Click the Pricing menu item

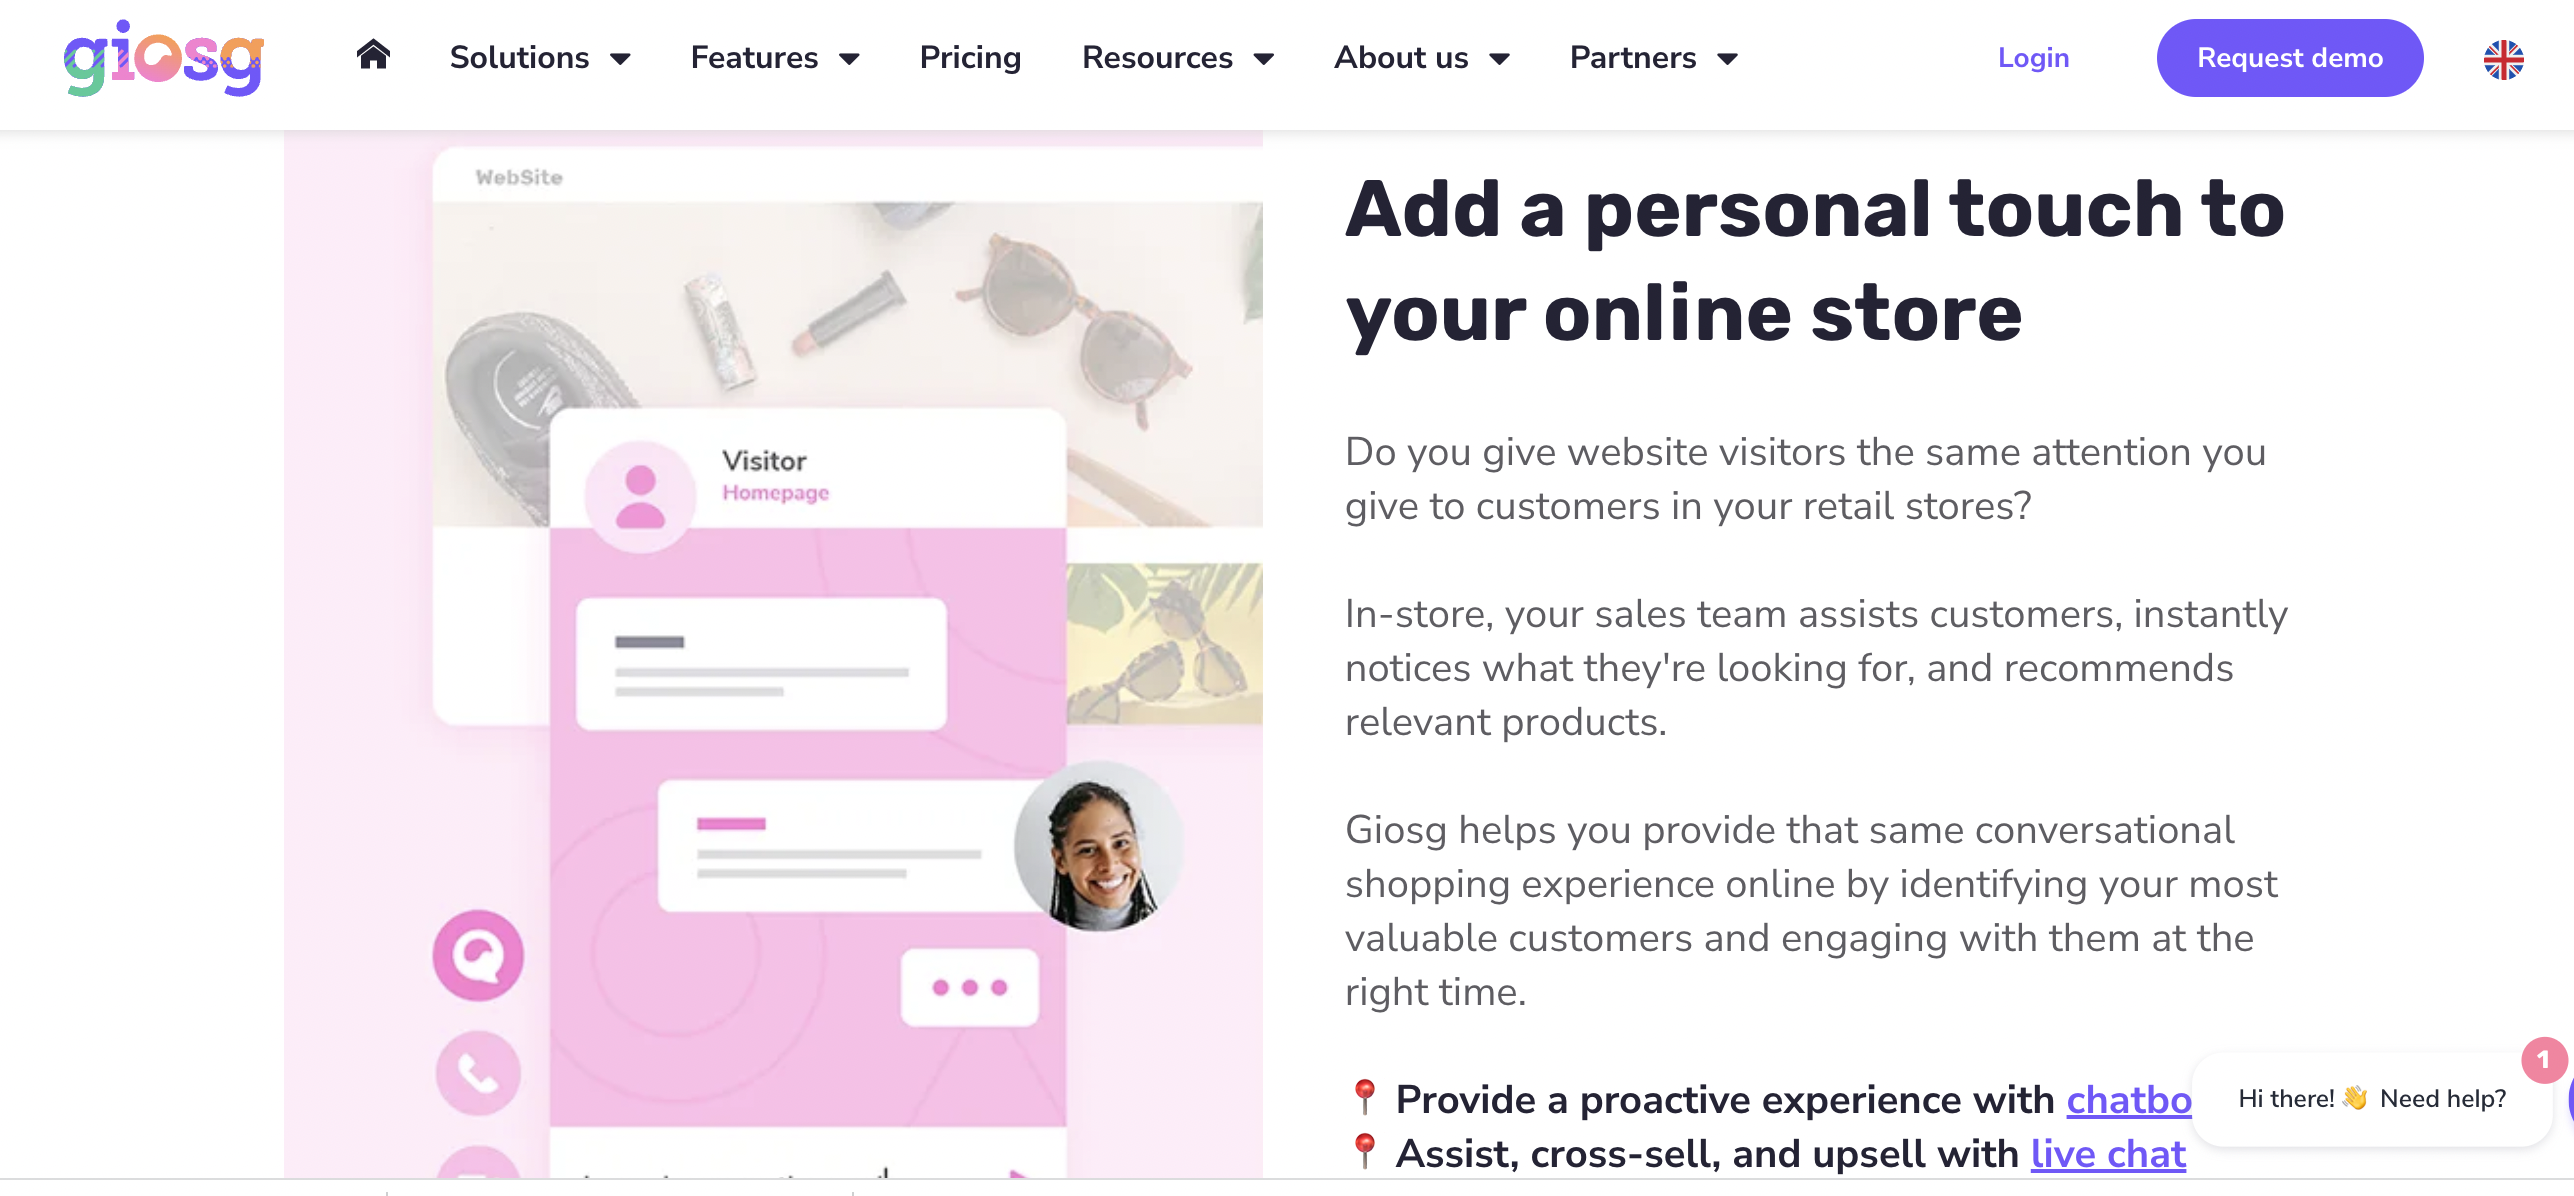point(970,56)
